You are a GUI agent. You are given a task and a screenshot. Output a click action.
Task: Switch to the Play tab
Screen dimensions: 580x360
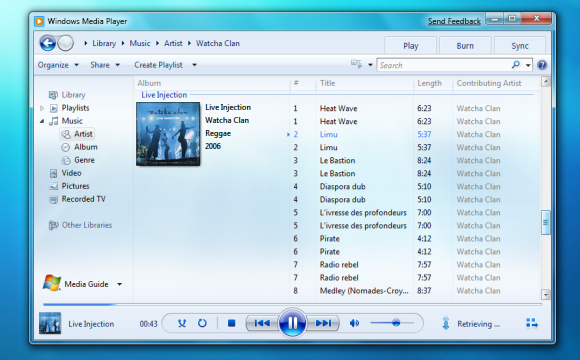[411, 46]
